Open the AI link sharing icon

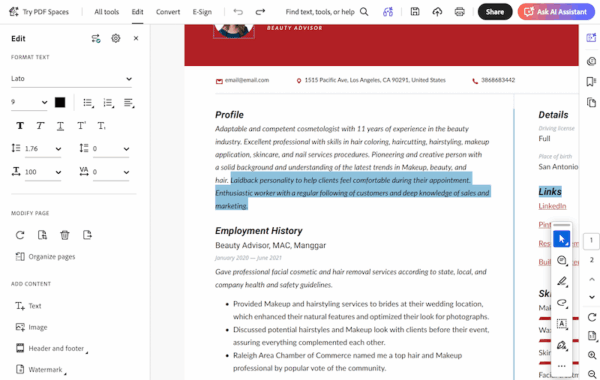(x=388, y=12)
